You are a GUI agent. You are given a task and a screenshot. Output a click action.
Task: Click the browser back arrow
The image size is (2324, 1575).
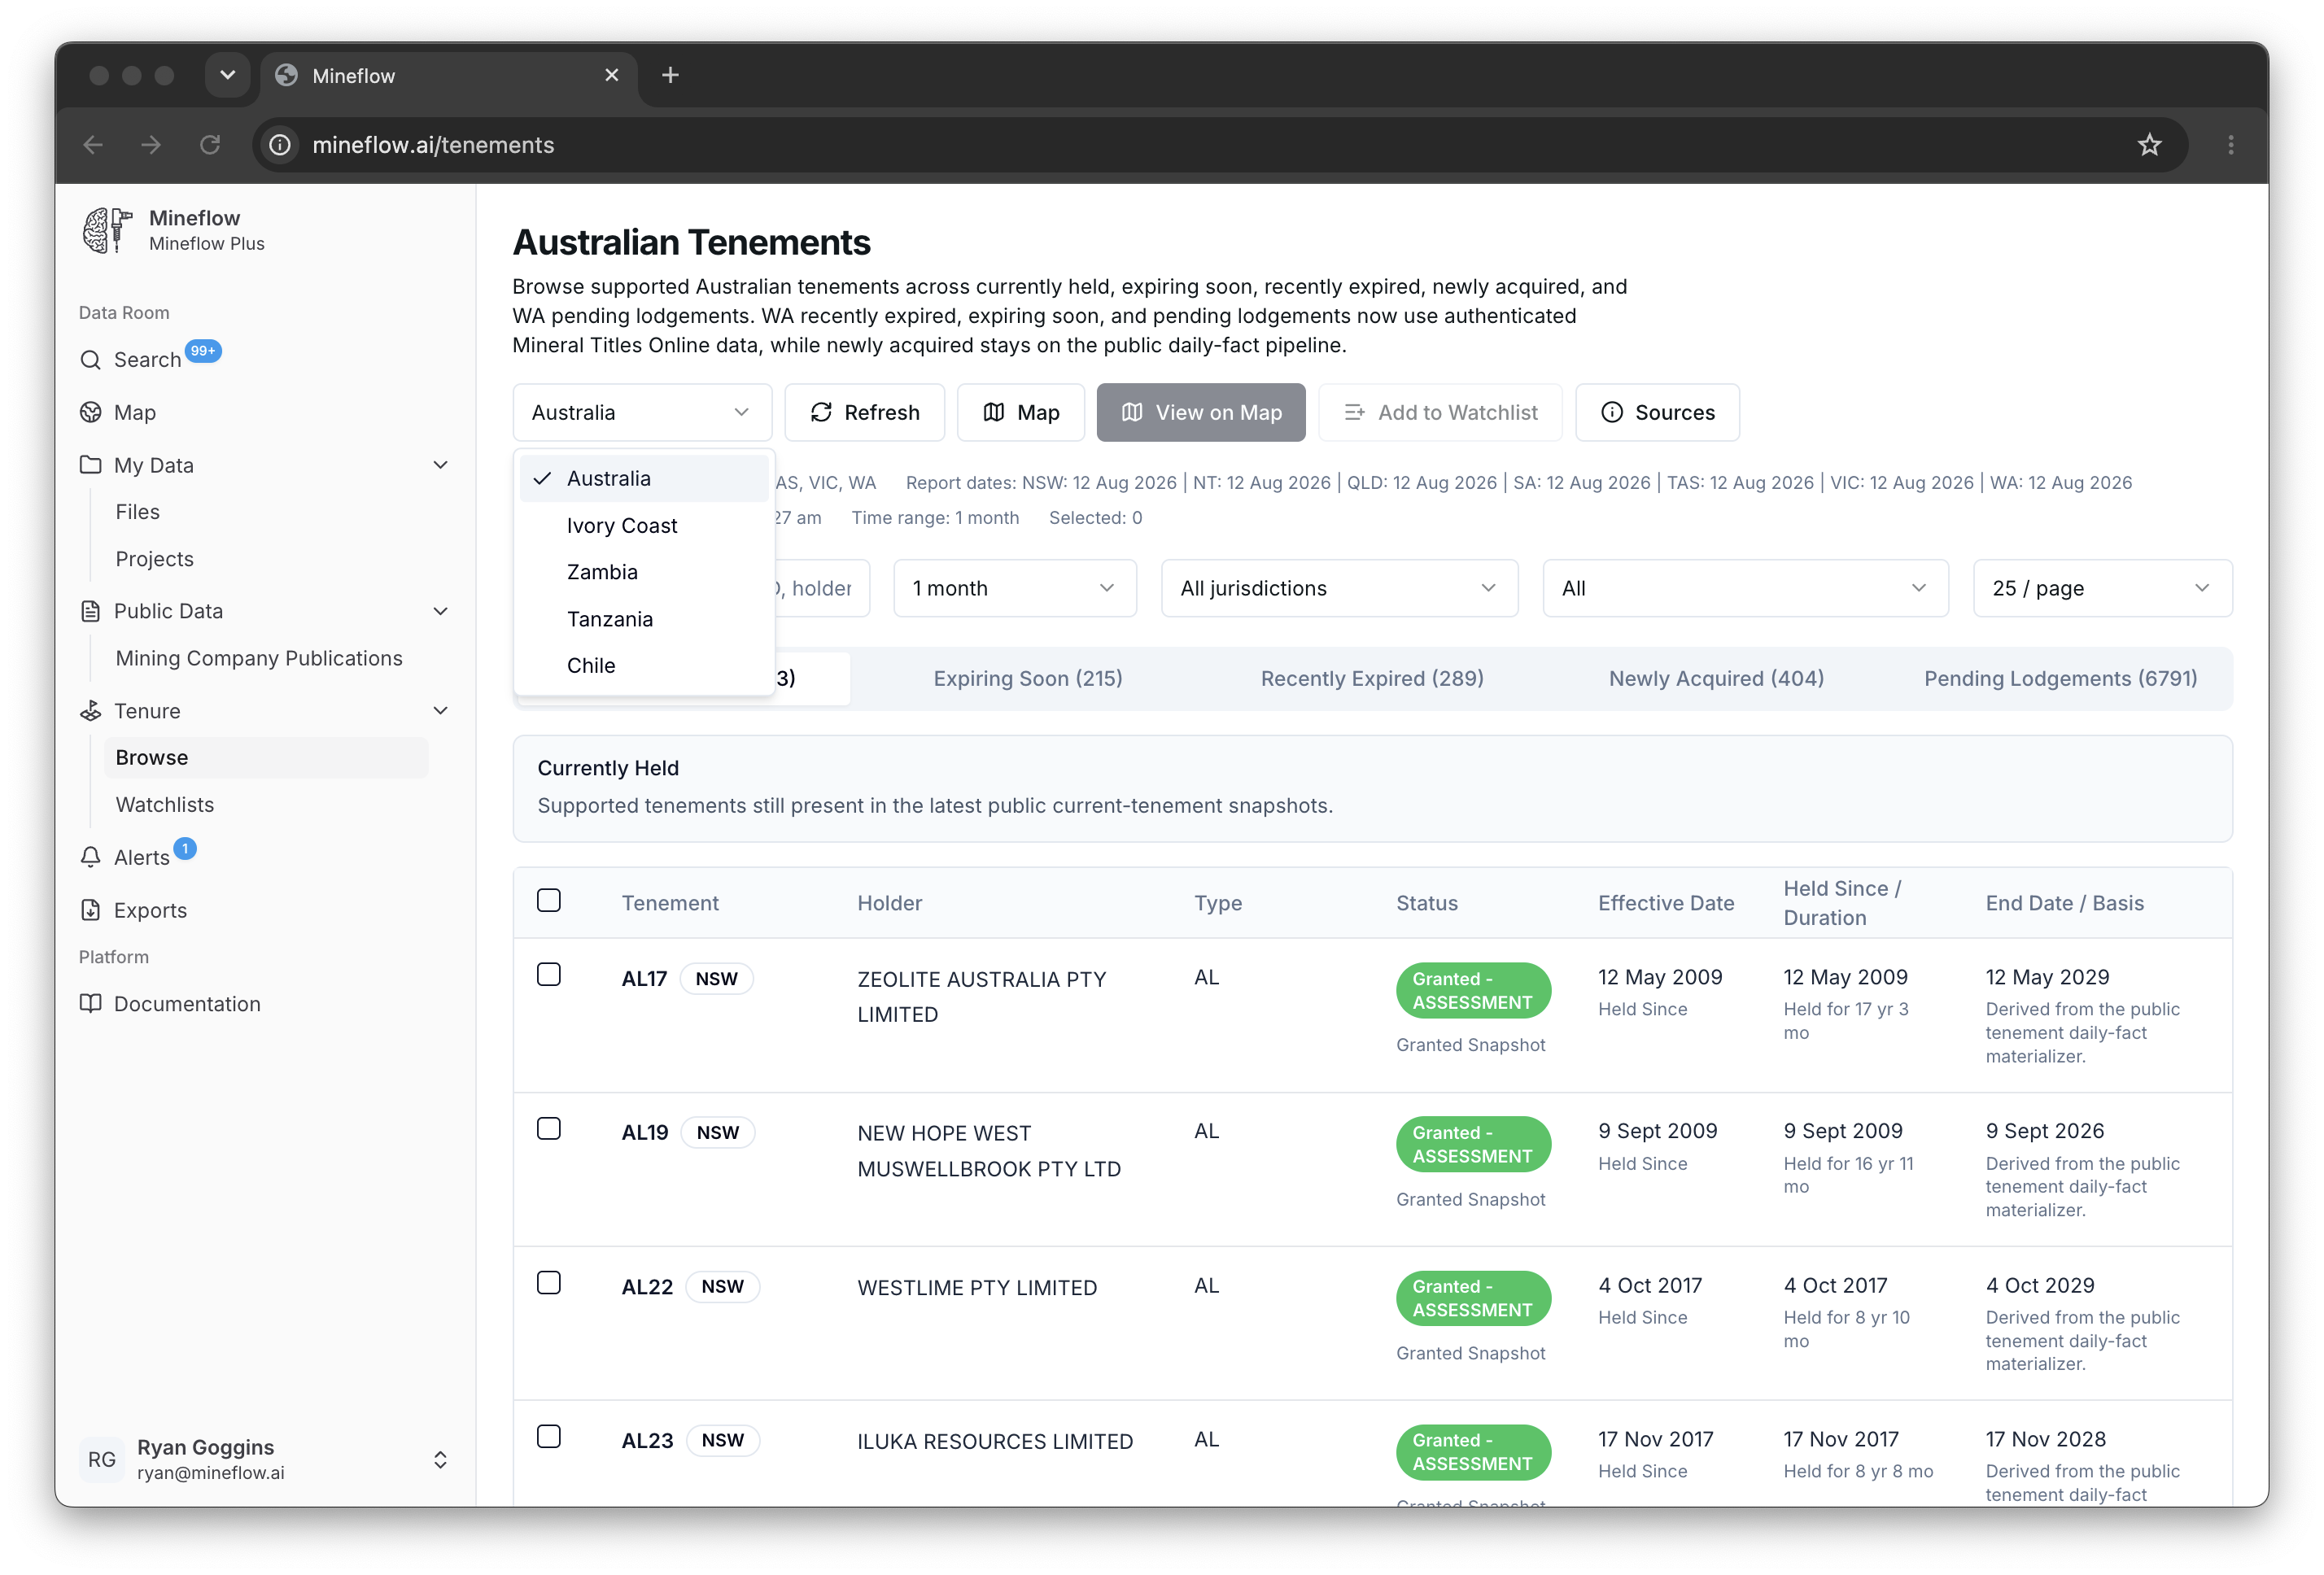93,145
